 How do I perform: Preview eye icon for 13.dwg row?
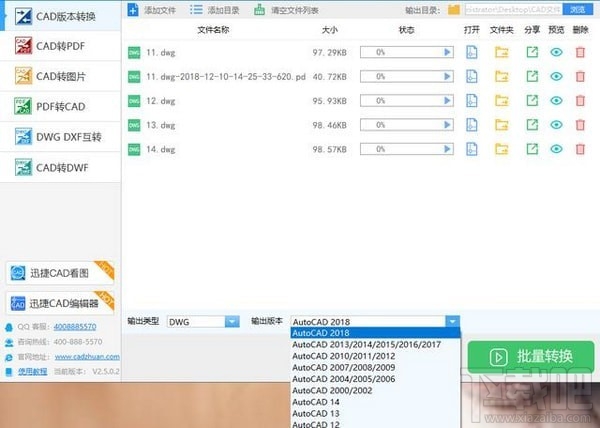click(556, 125)
